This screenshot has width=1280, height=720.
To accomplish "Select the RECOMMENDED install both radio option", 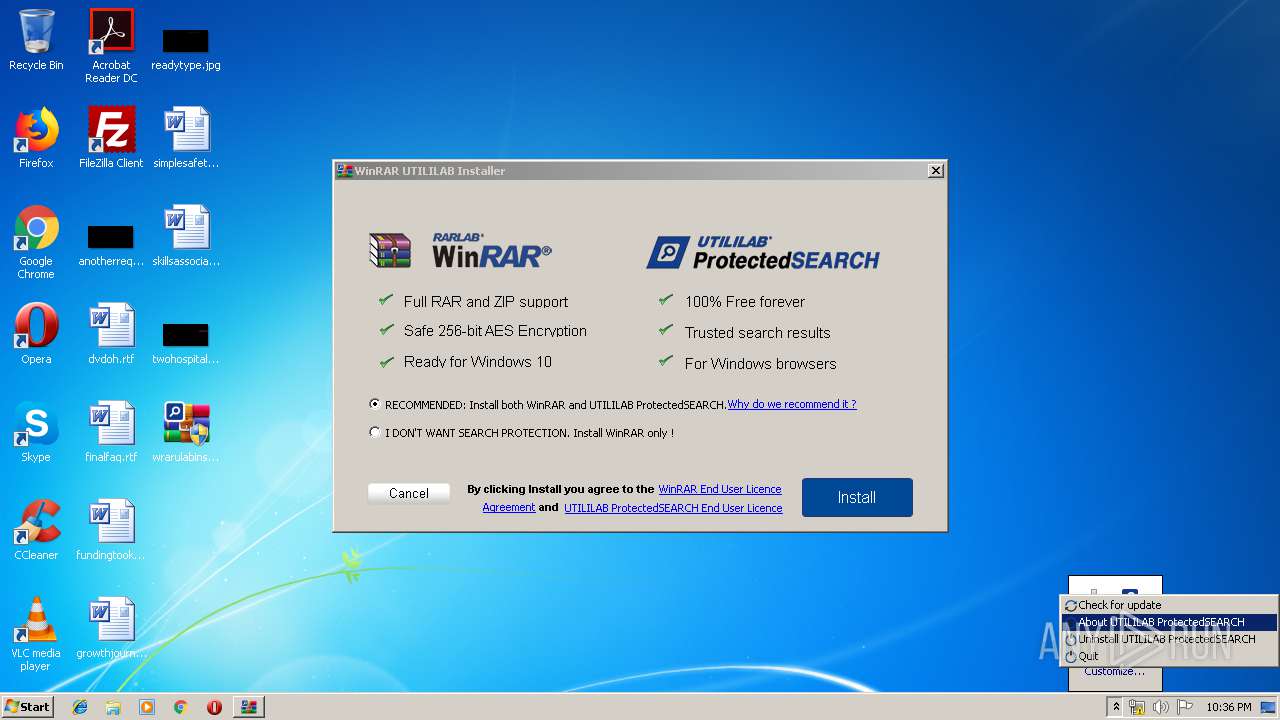I will coord(375,405).
